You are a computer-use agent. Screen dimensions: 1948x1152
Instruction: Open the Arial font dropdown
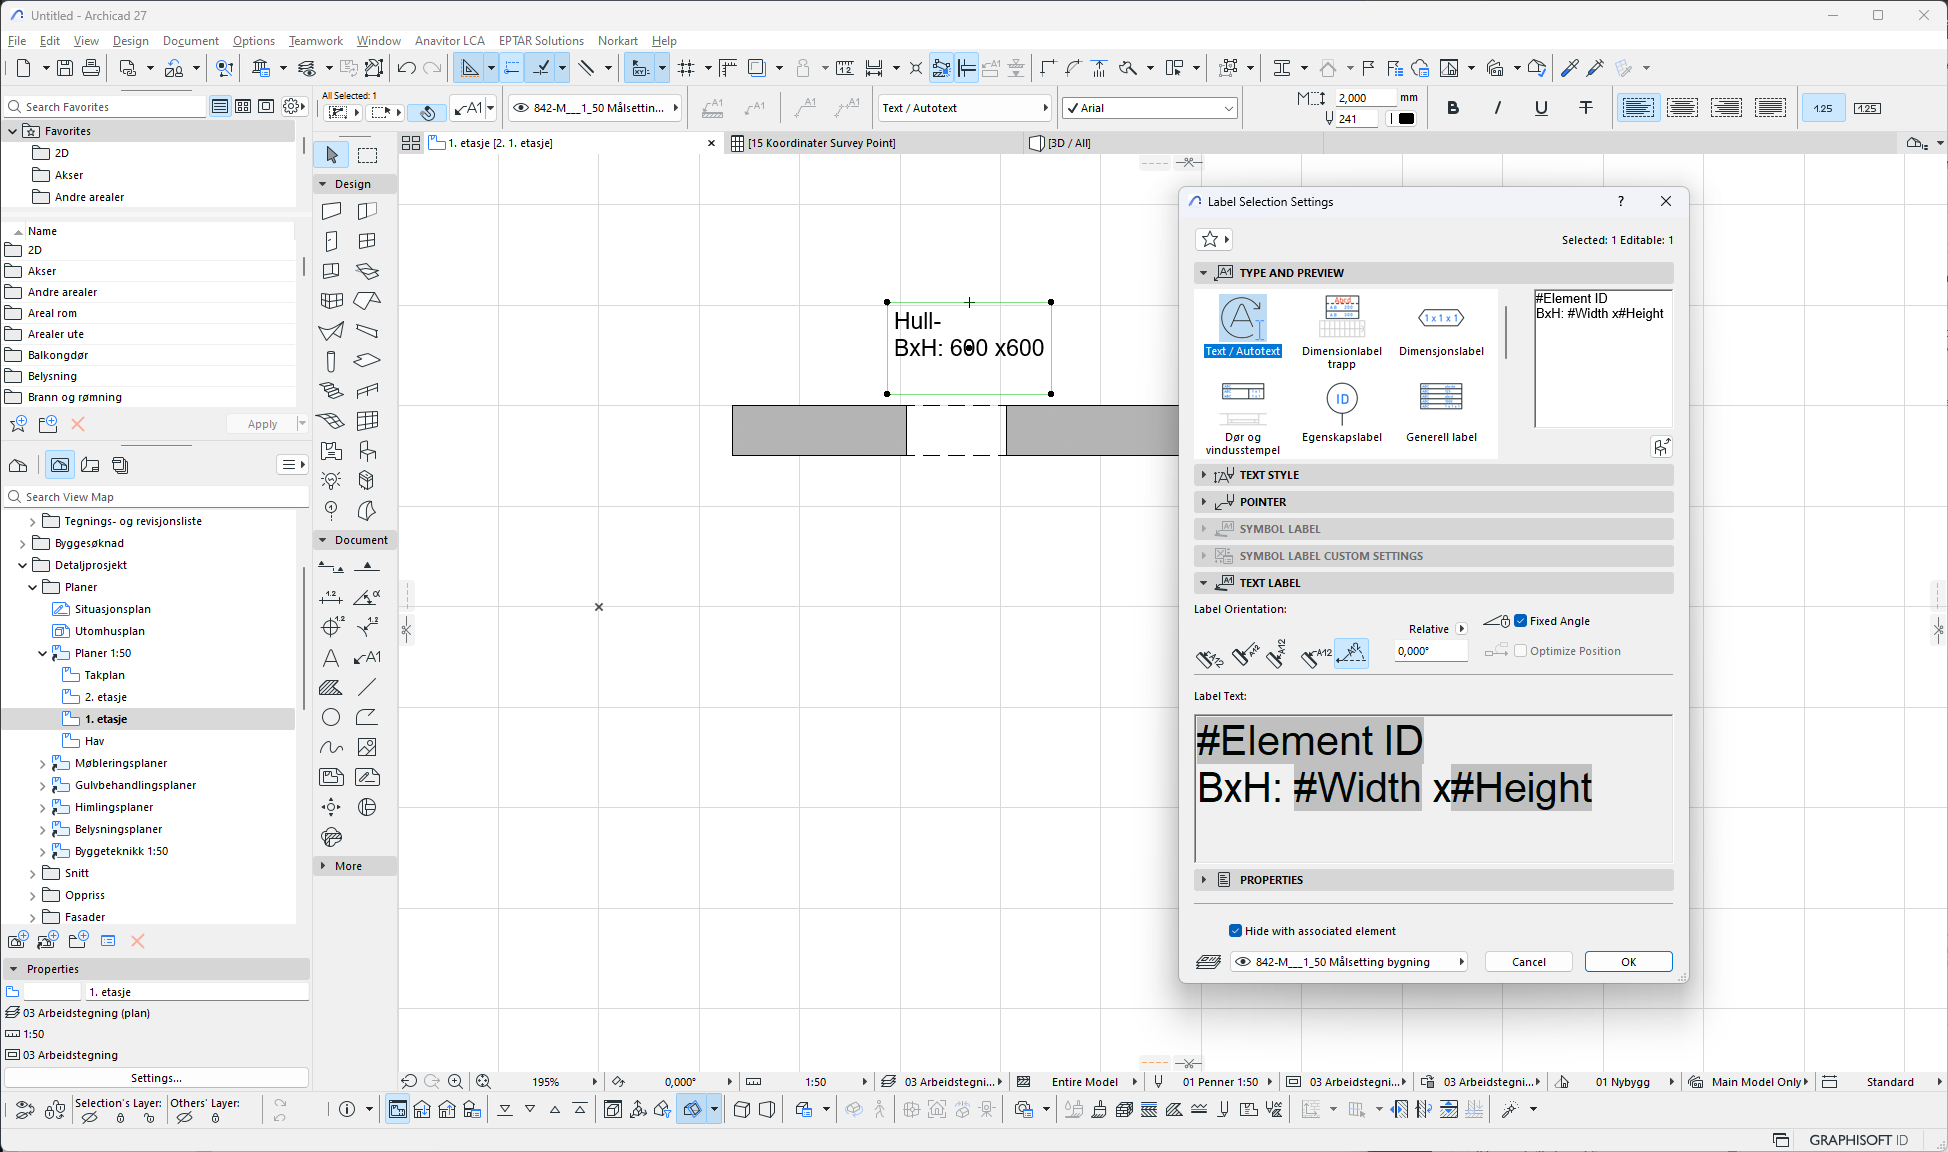click(1150, 108)
